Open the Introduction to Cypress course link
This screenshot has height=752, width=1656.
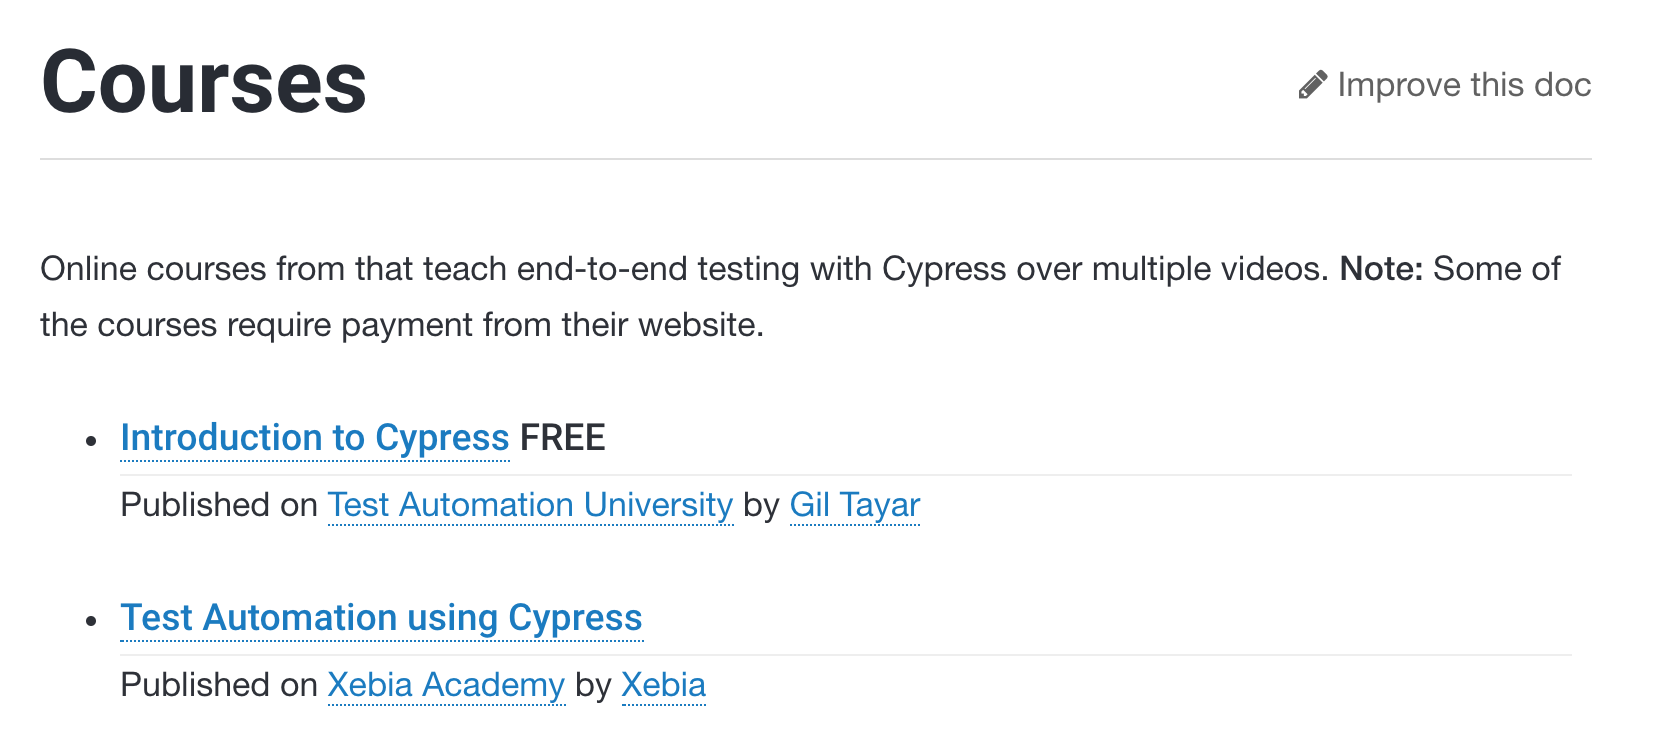(314, 438)
